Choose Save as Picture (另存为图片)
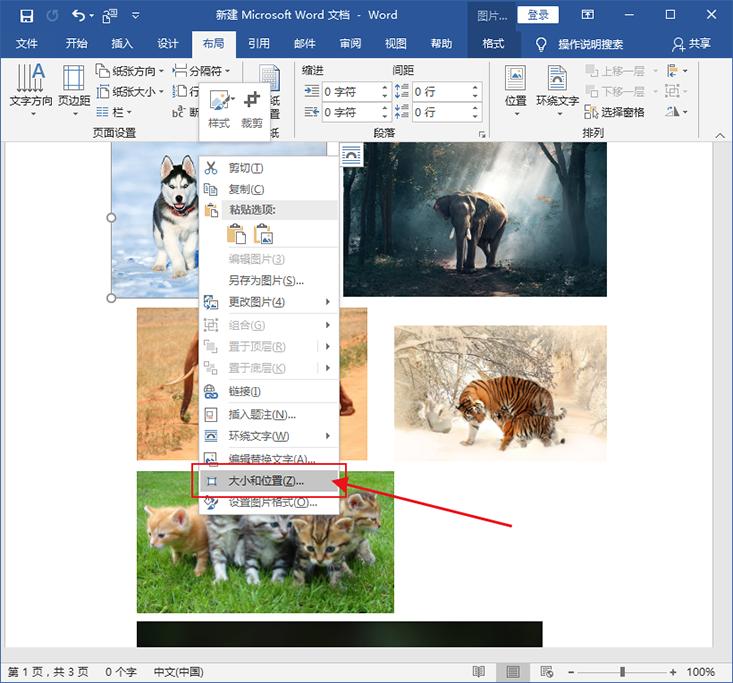This screenshot has height=683, width=733. (x=268, y=280)
